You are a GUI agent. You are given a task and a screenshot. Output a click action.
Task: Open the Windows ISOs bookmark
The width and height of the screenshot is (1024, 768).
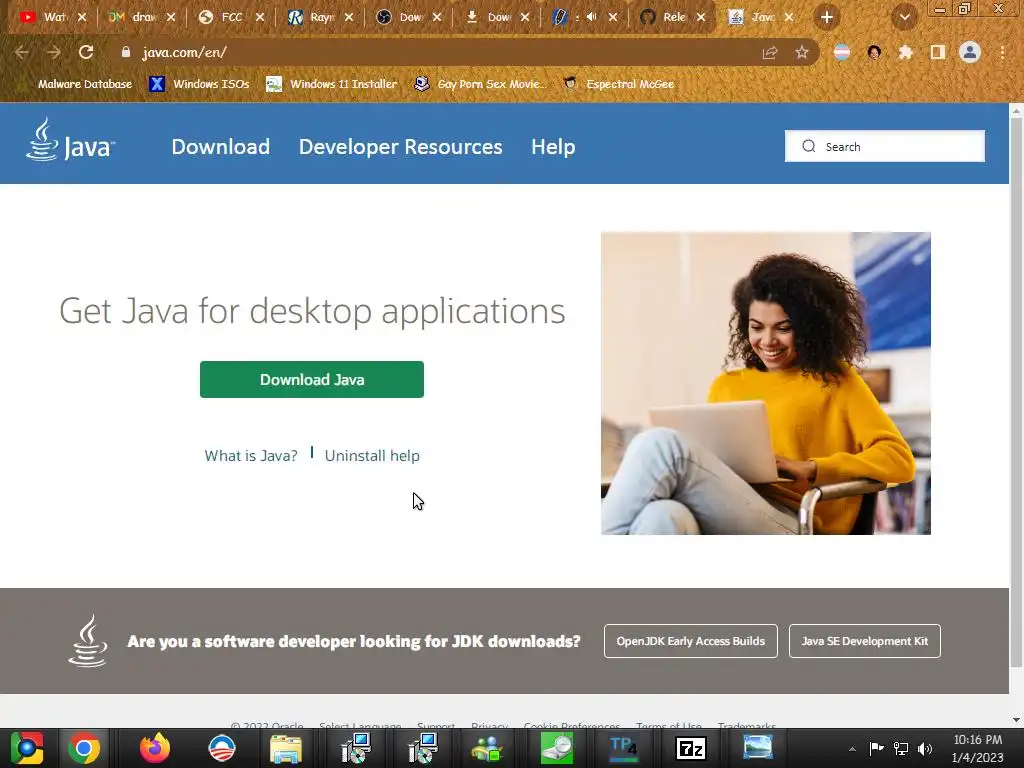pos(199,84)
